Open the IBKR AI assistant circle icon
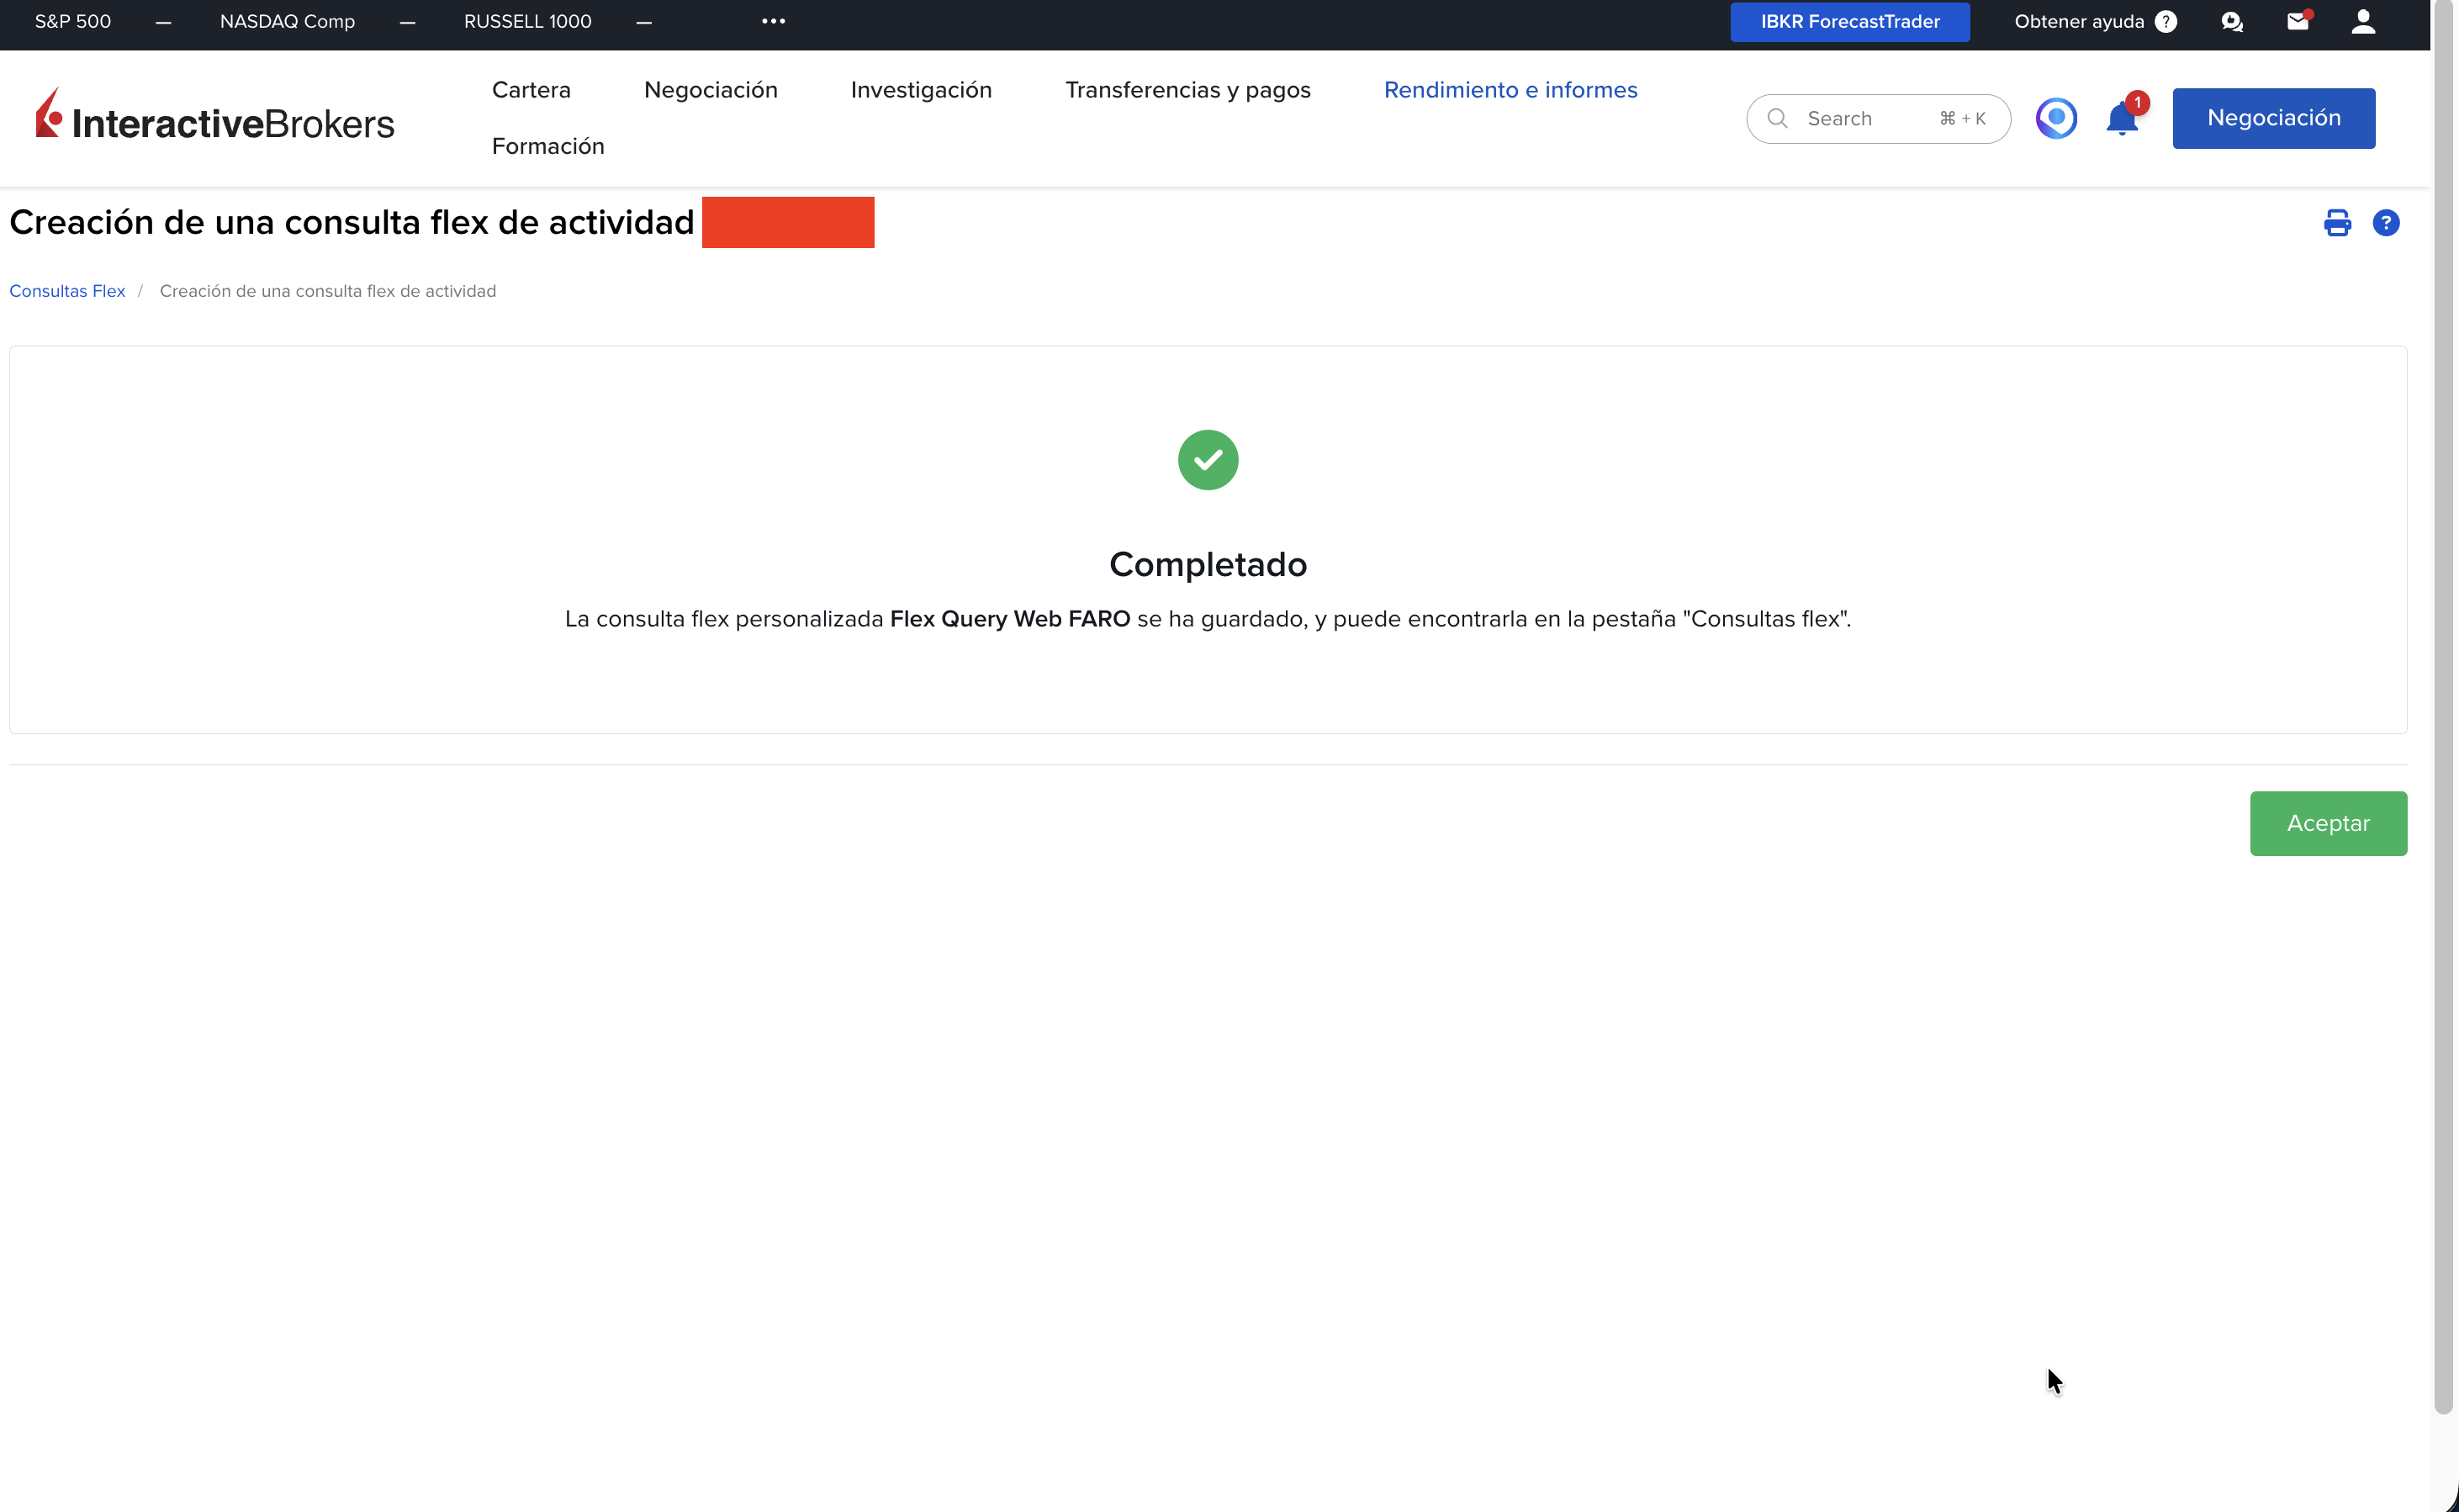The height and width of the screenshot is (1512, 2459). pyautogui.click(x=2056, y=118)
